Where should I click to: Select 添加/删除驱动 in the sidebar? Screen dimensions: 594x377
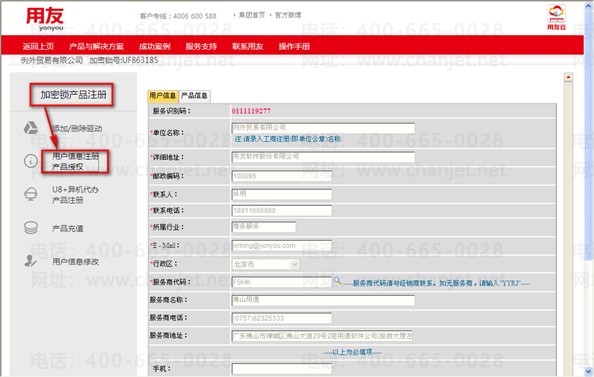click(x=77, y=128)
